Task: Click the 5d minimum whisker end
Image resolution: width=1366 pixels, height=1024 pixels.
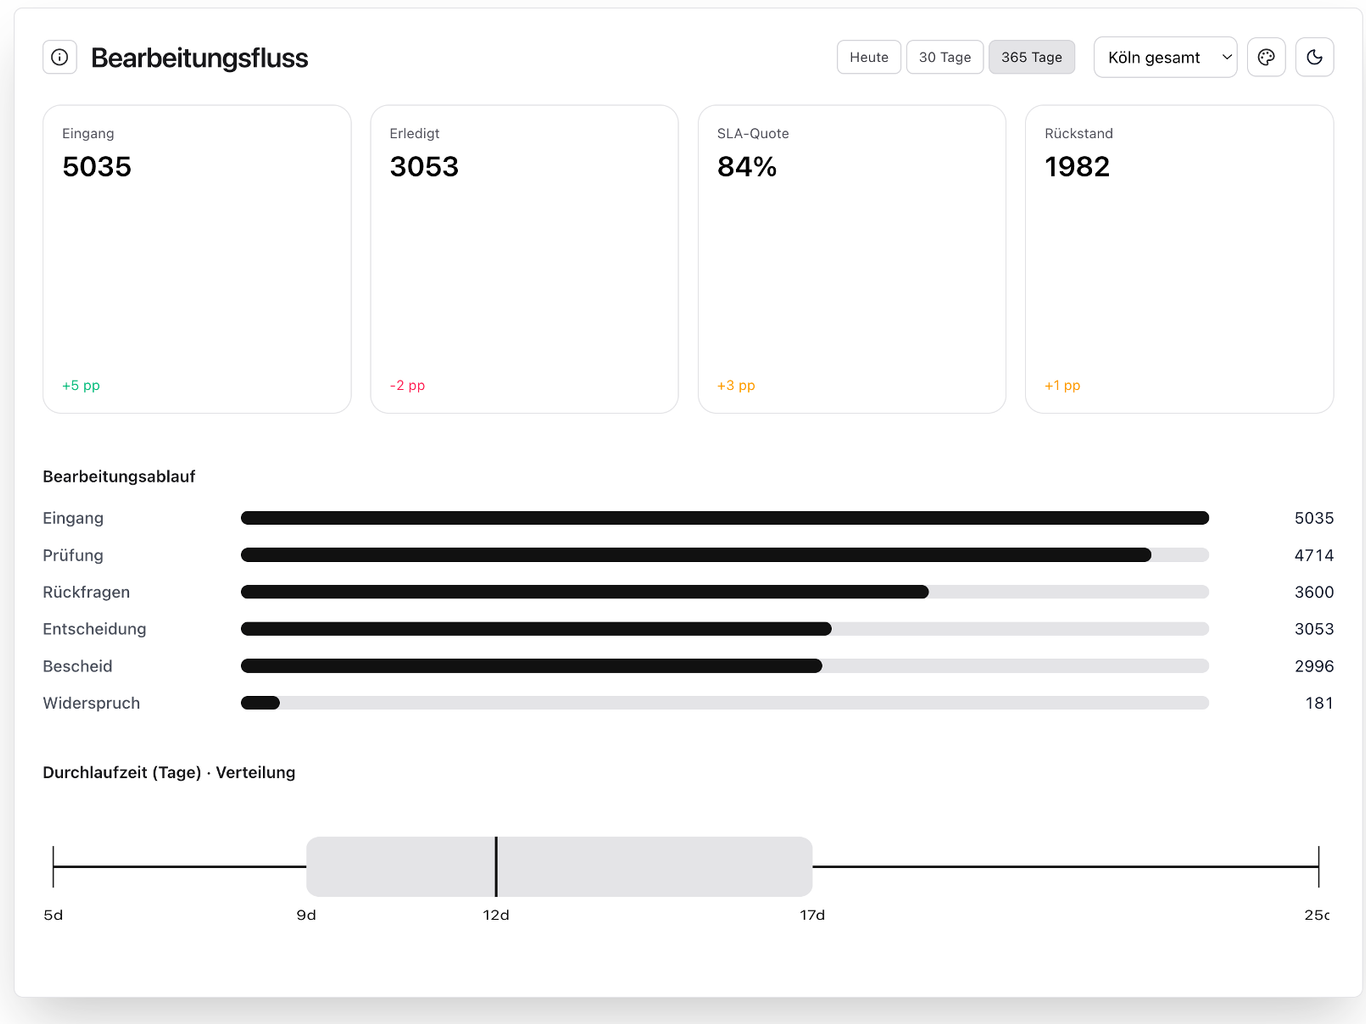Action: pyautogui.click(x=53, y=866)
